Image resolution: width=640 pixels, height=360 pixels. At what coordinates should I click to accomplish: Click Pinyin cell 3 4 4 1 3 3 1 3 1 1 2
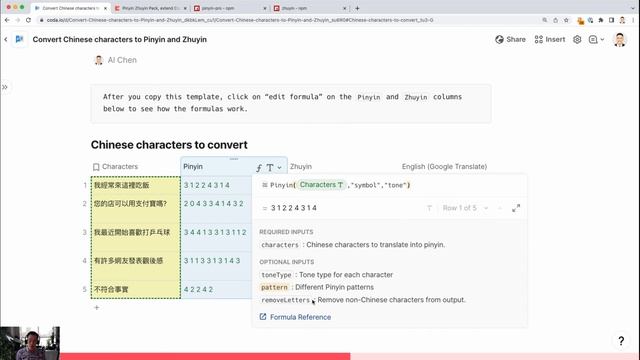pos(216,237)
